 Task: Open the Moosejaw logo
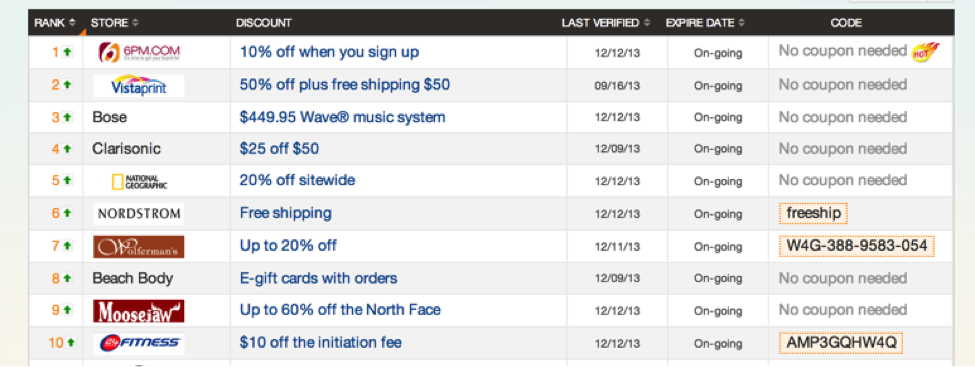139,311
